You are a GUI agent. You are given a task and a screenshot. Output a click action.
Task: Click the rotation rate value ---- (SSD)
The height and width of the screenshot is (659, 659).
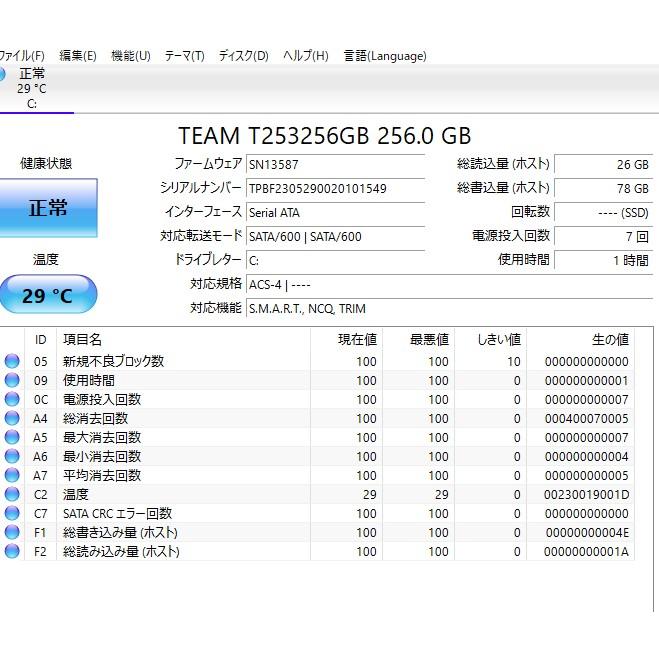tap(604, 212)
